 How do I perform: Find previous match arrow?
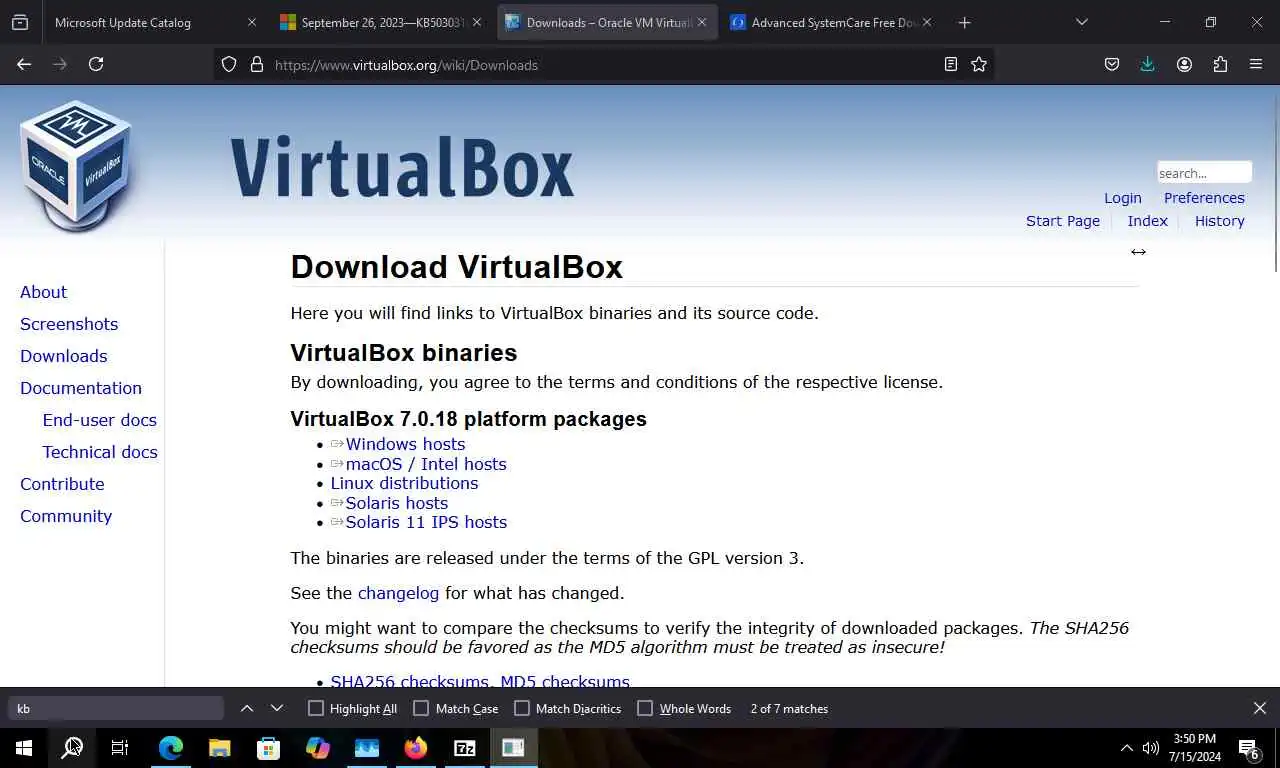click(x=247, y=708)
